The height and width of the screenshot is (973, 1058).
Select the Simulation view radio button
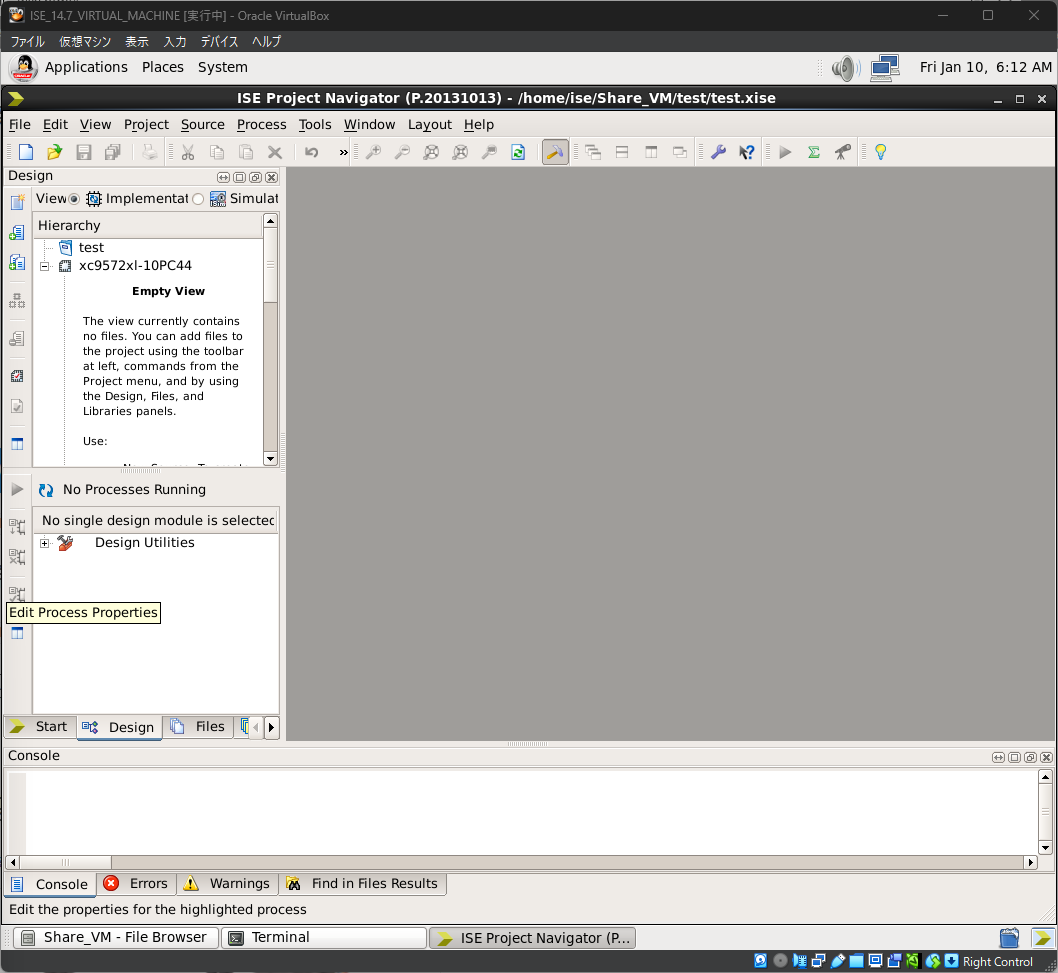(x=198, y=199)
